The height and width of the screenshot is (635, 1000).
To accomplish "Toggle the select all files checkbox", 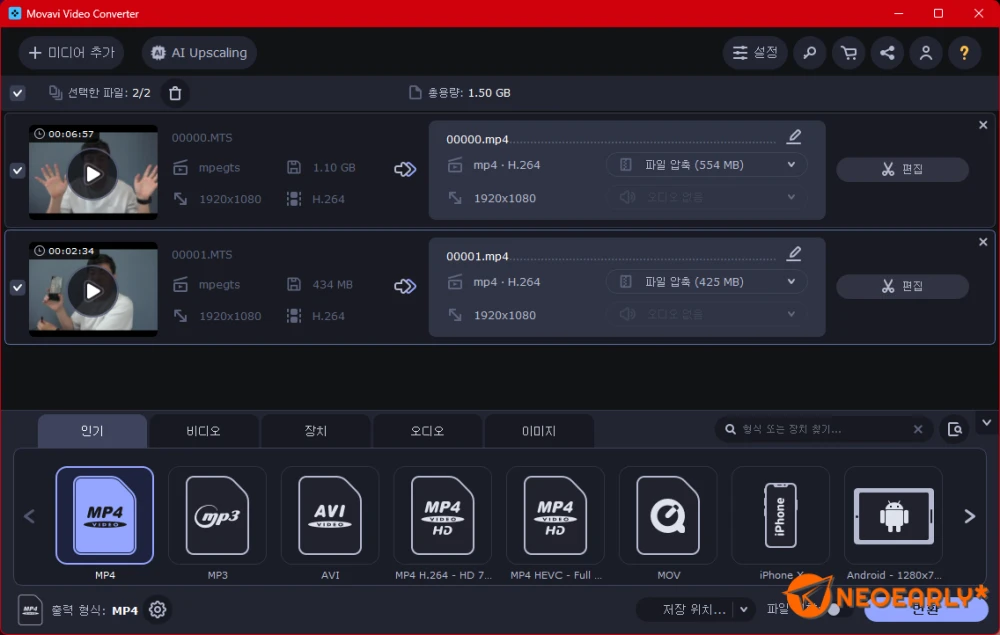I will pos(17,93).
